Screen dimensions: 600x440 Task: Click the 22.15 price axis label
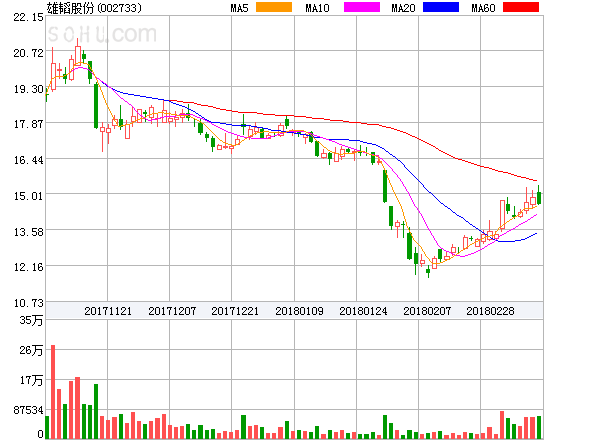(29, 17)
